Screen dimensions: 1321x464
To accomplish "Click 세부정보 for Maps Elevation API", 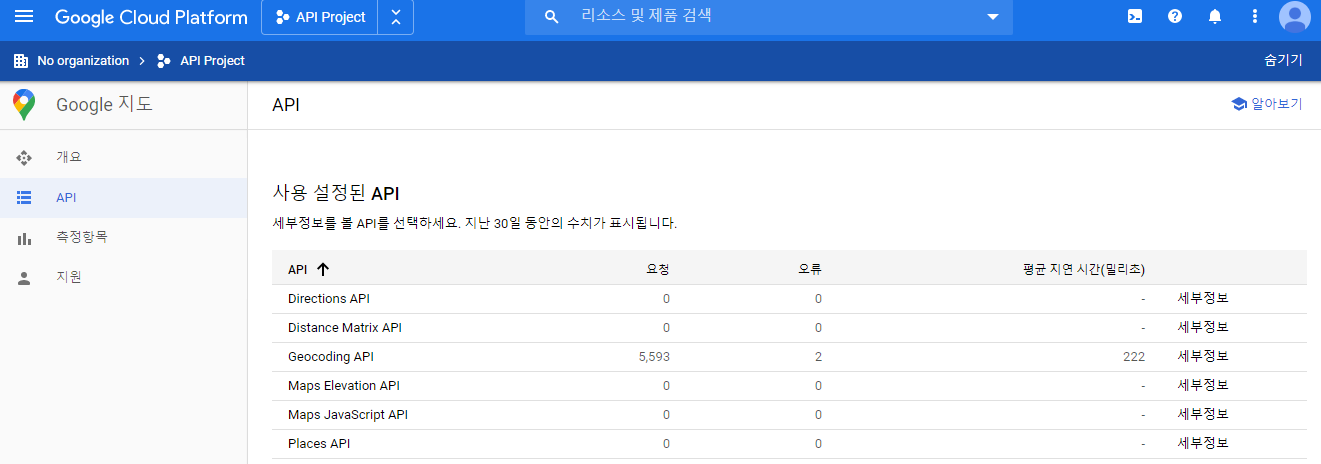I will [x=1203, y=386].
